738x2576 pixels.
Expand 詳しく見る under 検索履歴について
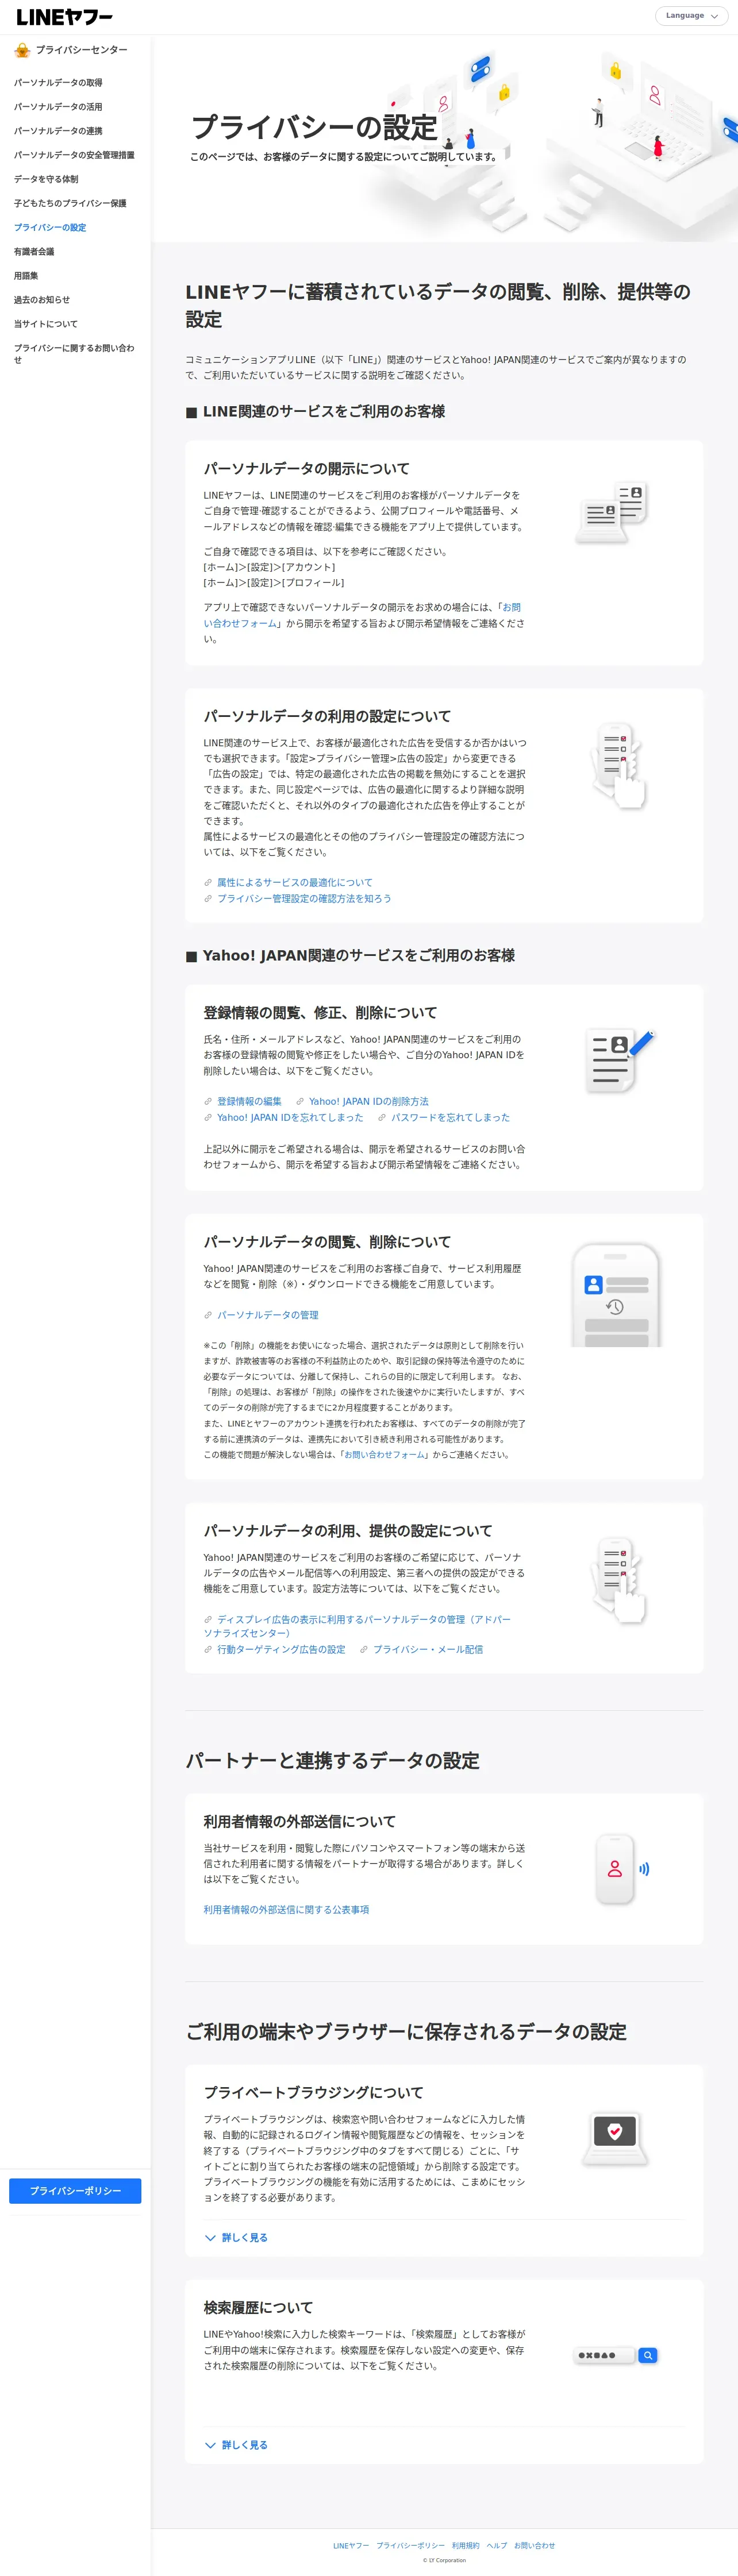tap(236, 2444)
